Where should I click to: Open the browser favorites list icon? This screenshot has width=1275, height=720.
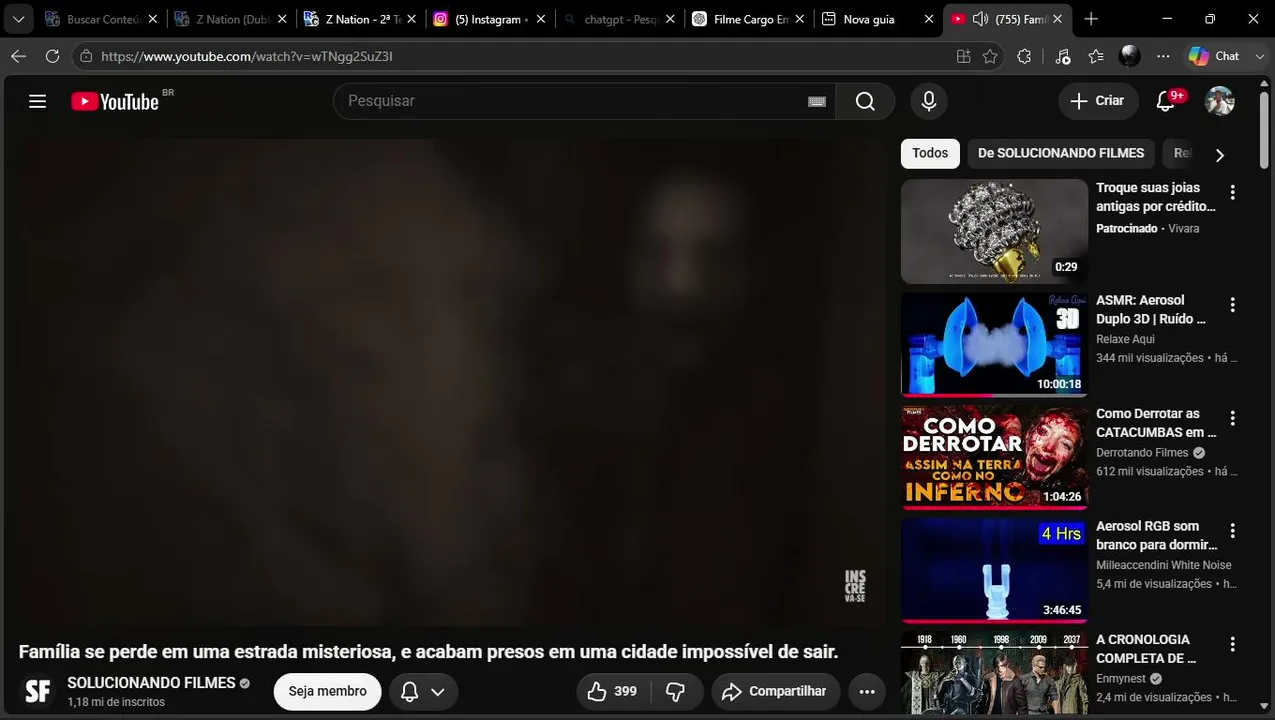[1096, 56]
